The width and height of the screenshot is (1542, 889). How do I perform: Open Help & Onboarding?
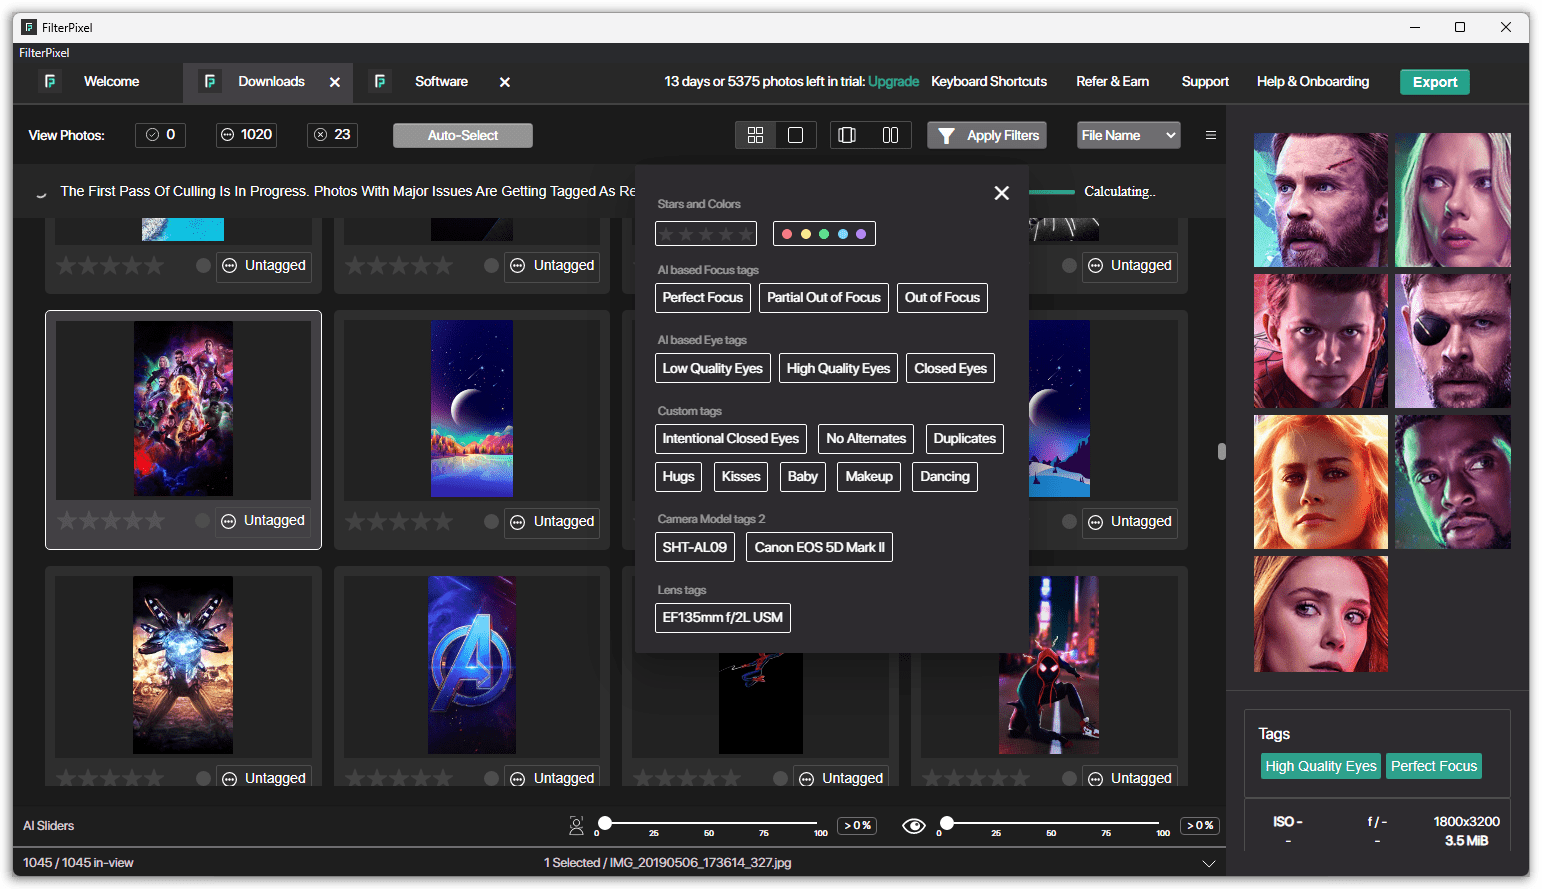1313,82
